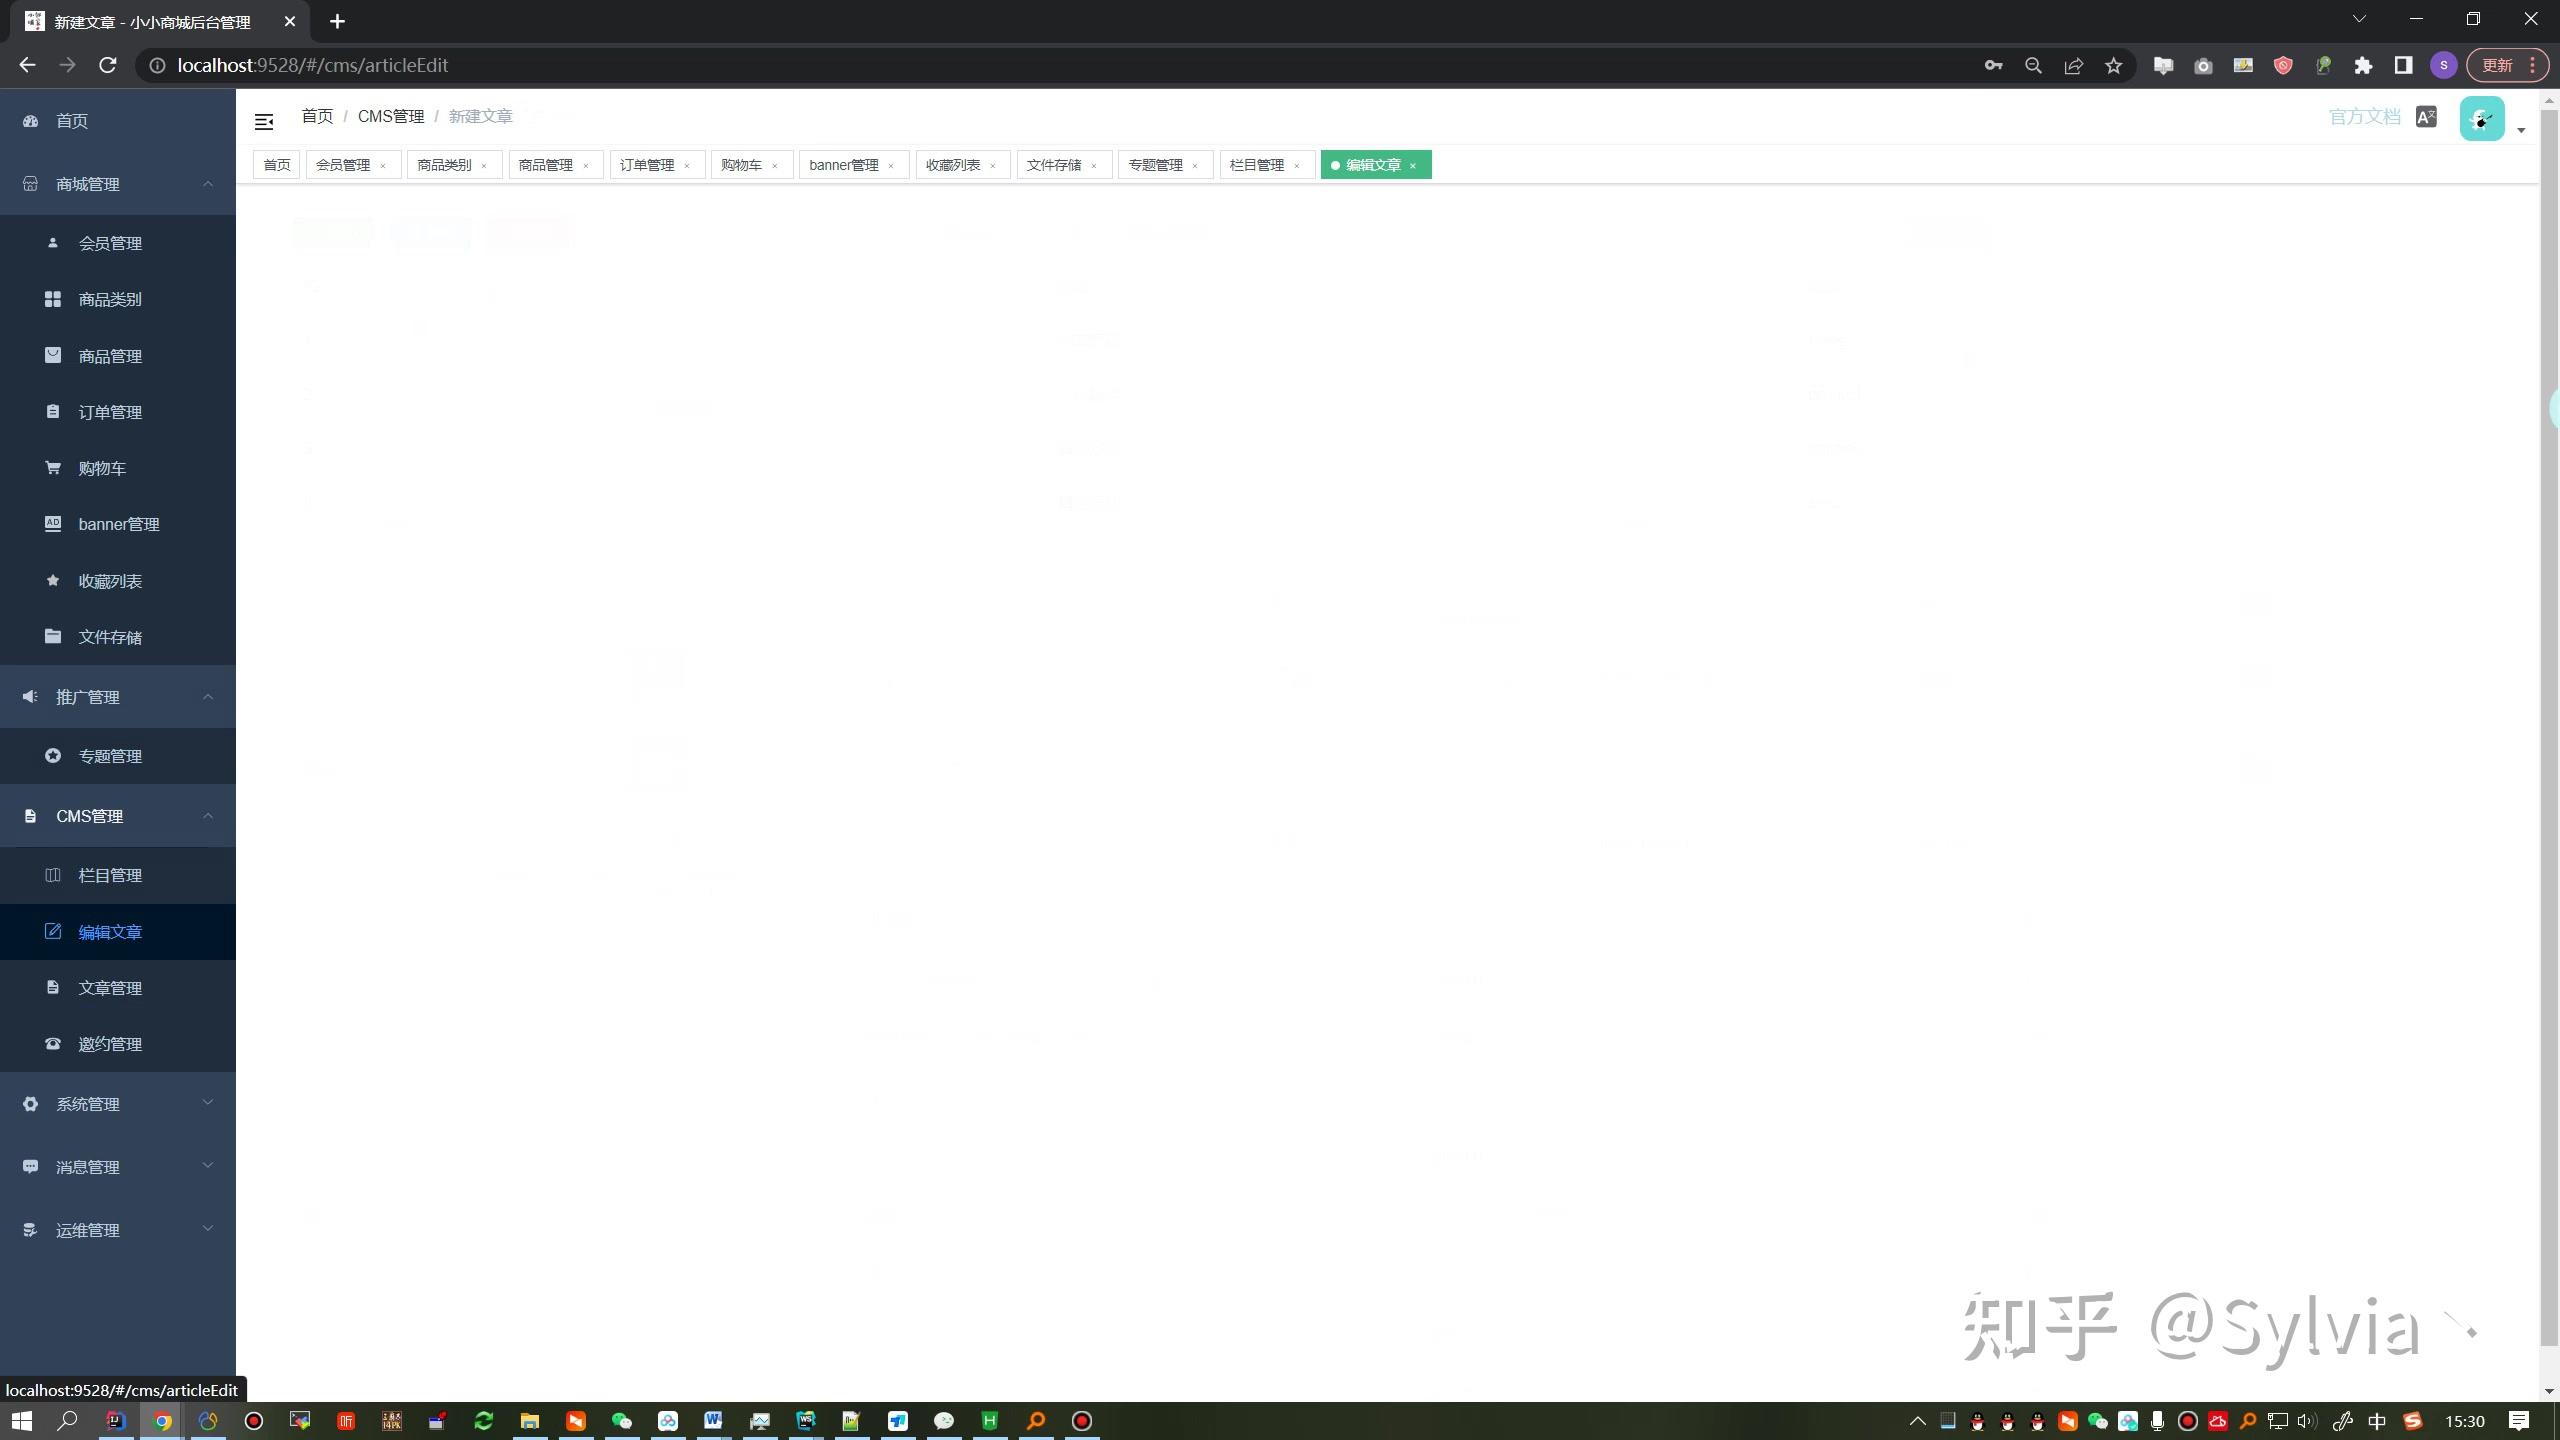Click the 商品类别 grid icon
This screenshot has width=2560, height=1440.
tap(52, 299)
